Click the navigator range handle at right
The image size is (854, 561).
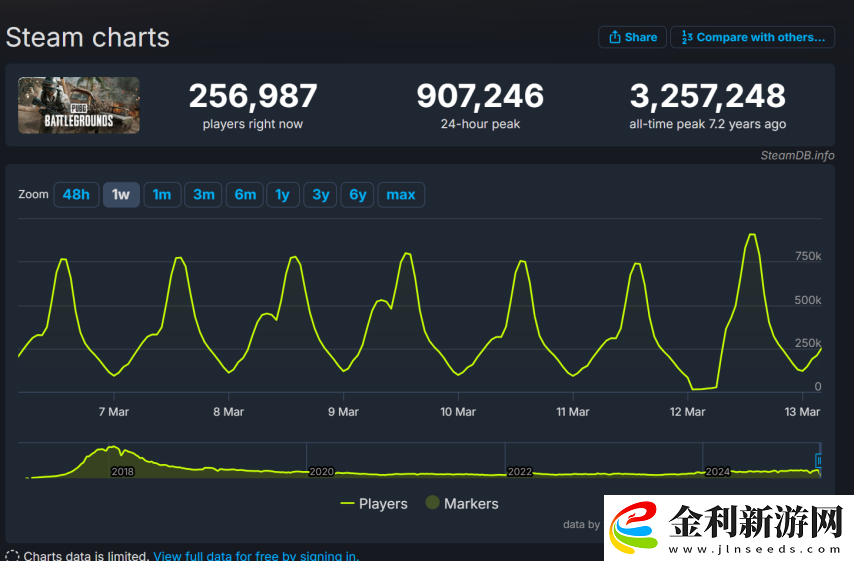(818, 460)
